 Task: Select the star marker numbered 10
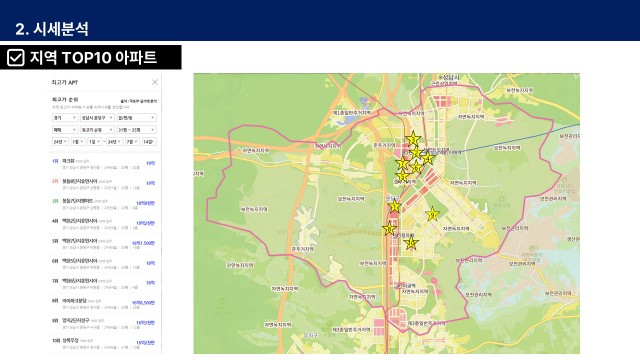click(411, 243)
